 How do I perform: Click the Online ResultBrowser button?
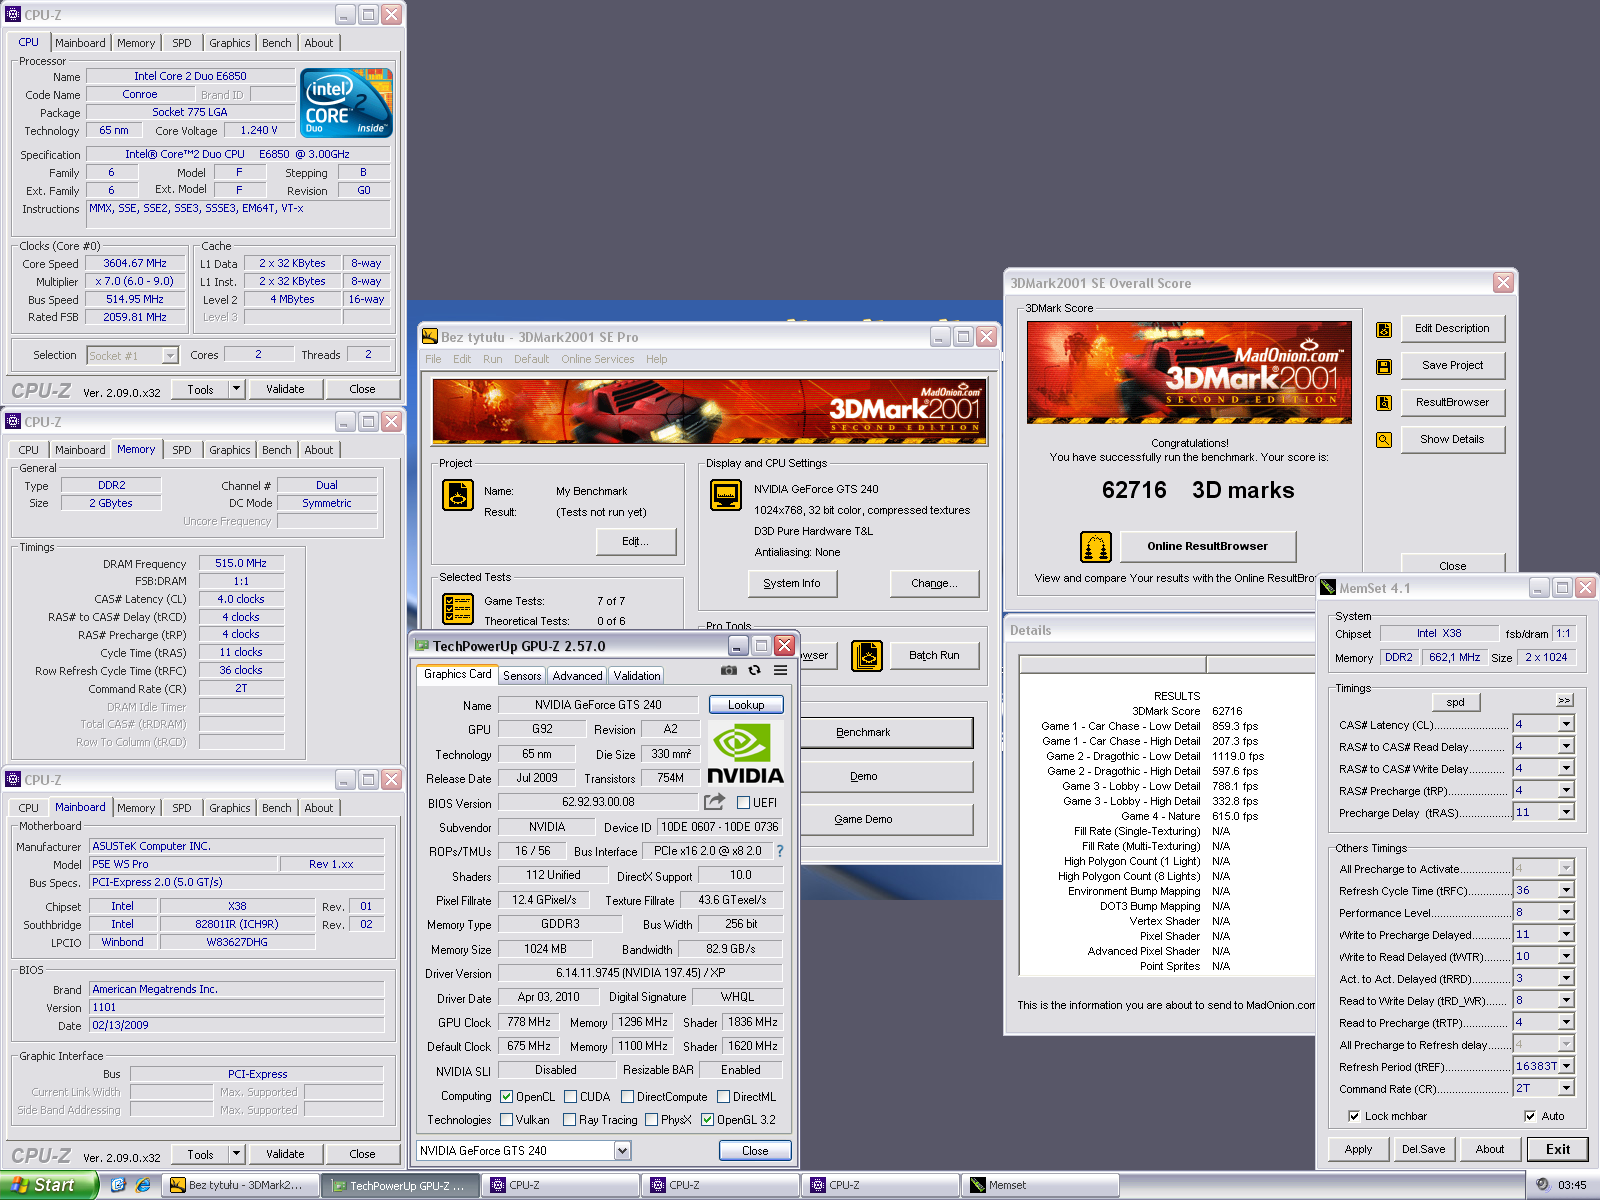1207,546
